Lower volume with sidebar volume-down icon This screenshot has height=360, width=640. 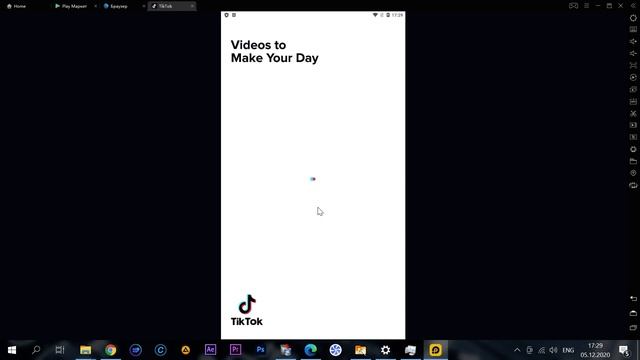click(633, 53)
